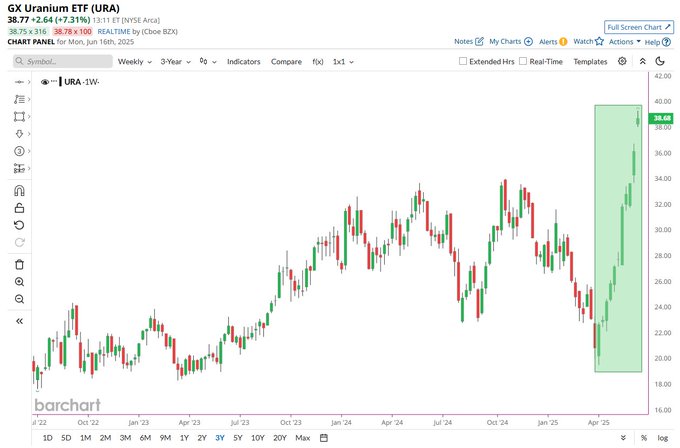Select the 2Y time range
Image resolution: width=680 pixels, height=448 pixels.
coord(202,438)
